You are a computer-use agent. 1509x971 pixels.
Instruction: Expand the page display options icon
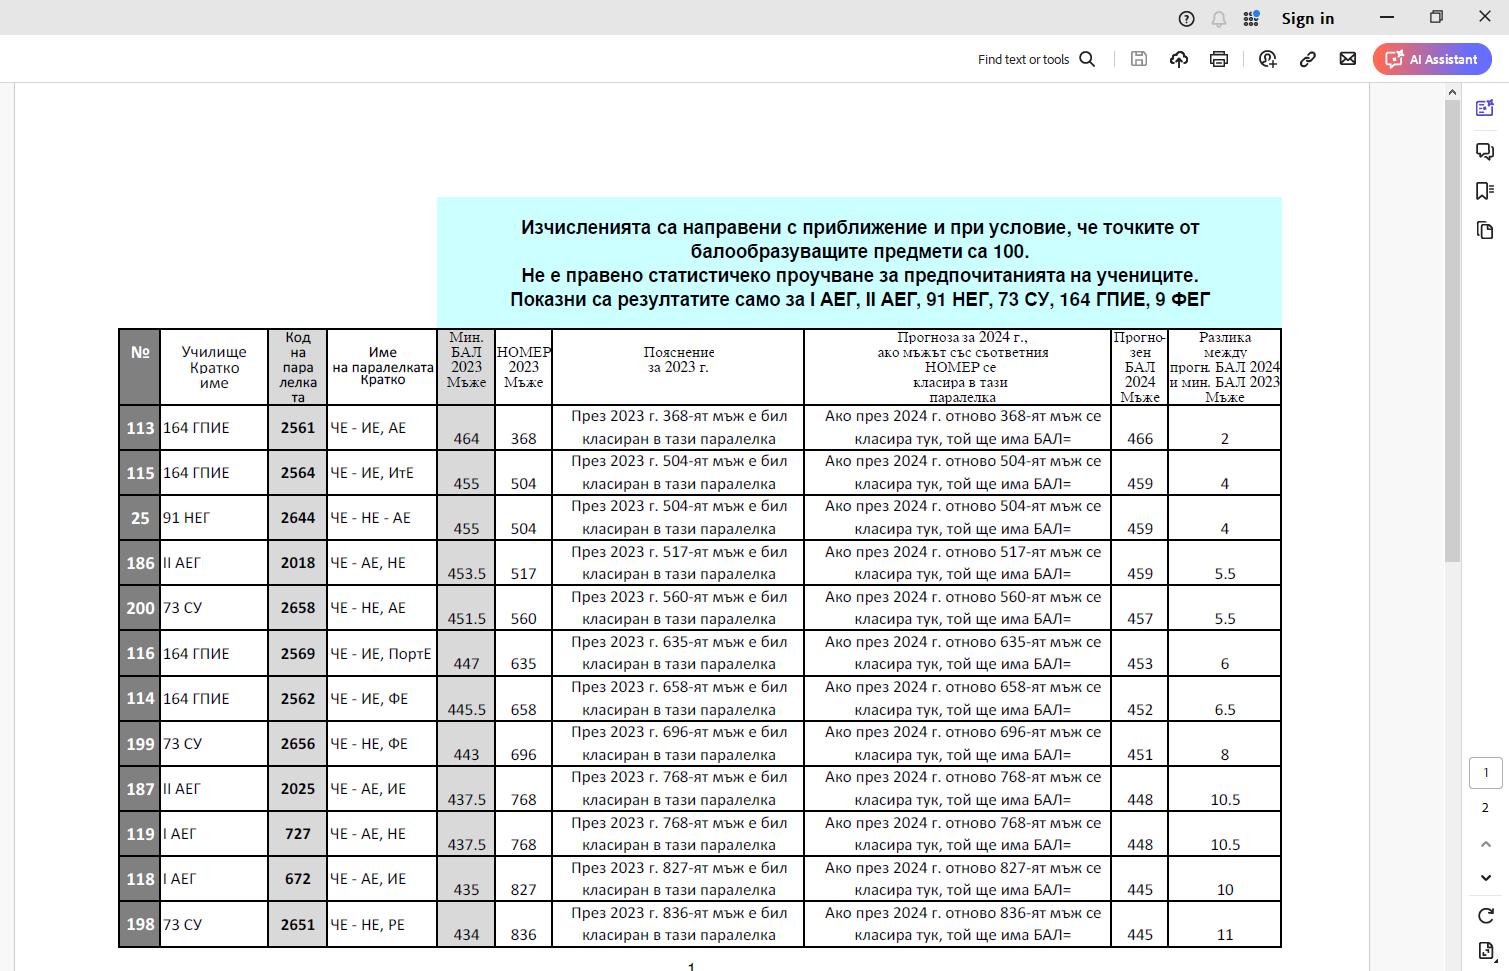[x=1485, y=950]
